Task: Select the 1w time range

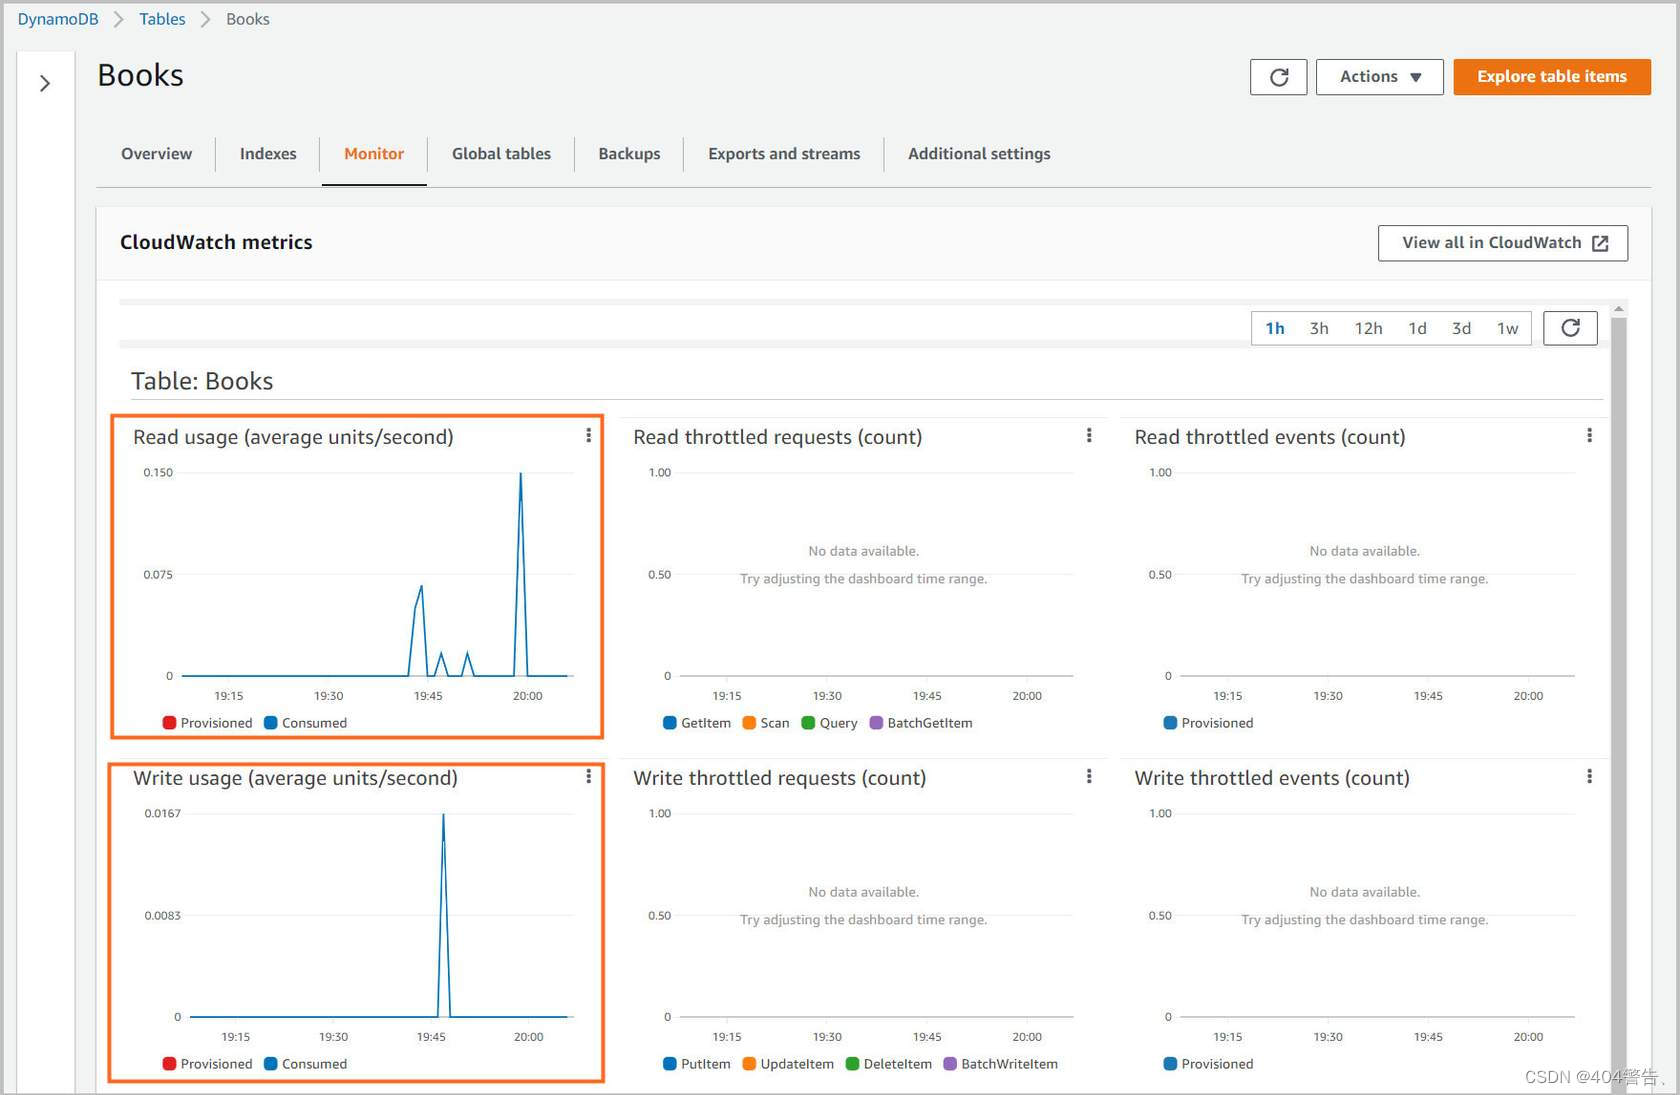Action: point(1507,328)
